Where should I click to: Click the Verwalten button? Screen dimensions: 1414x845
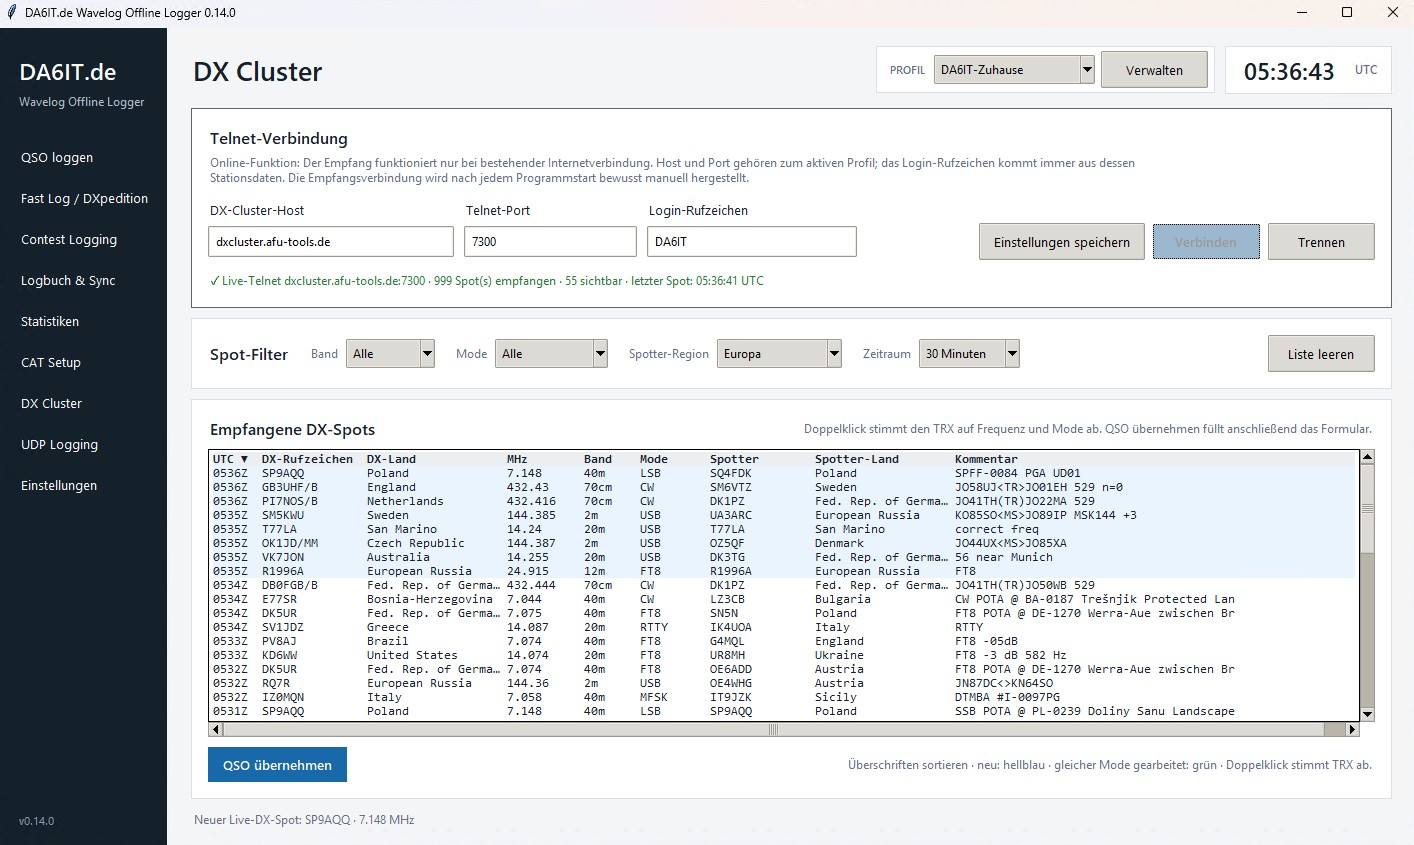pos(1154,70)
